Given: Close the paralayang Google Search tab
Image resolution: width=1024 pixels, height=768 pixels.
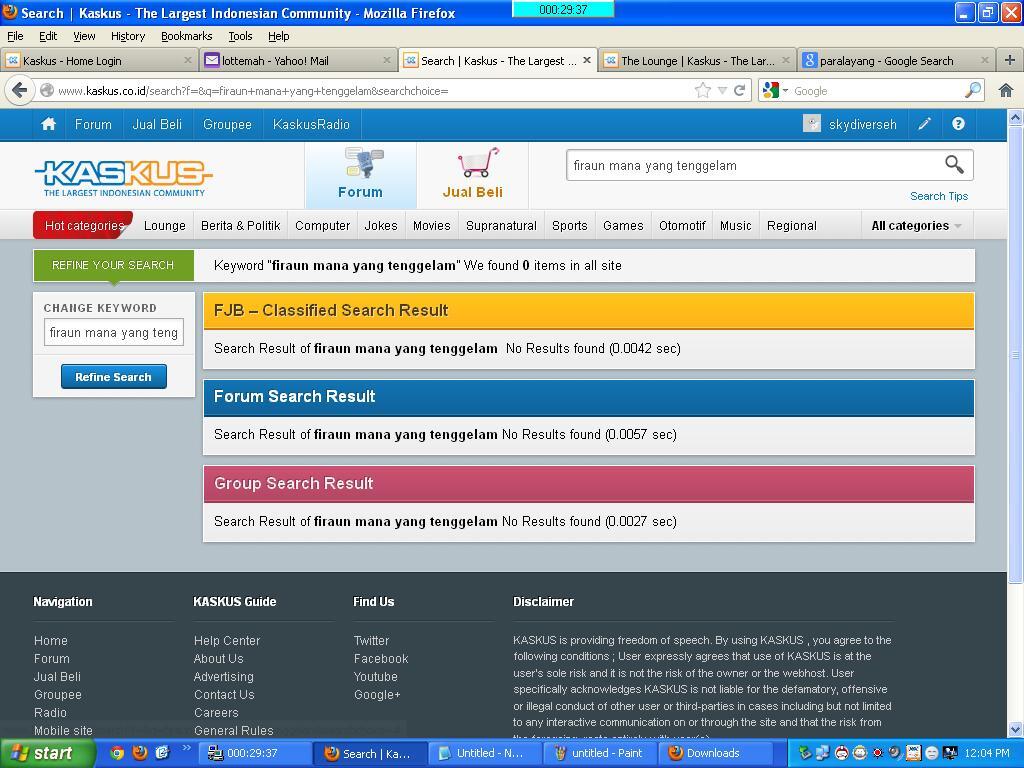Looking at the screenshot, I should [x=985, y=60].
